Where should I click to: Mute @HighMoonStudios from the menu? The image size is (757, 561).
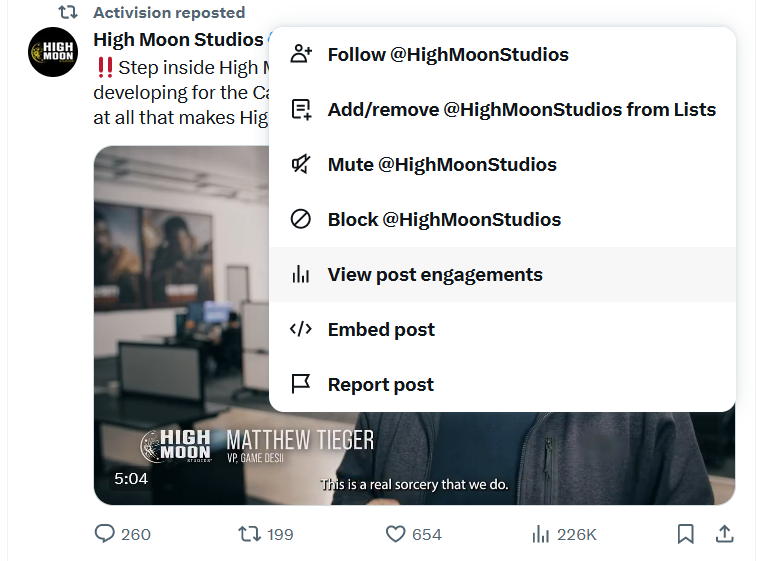tap(442, 165)
